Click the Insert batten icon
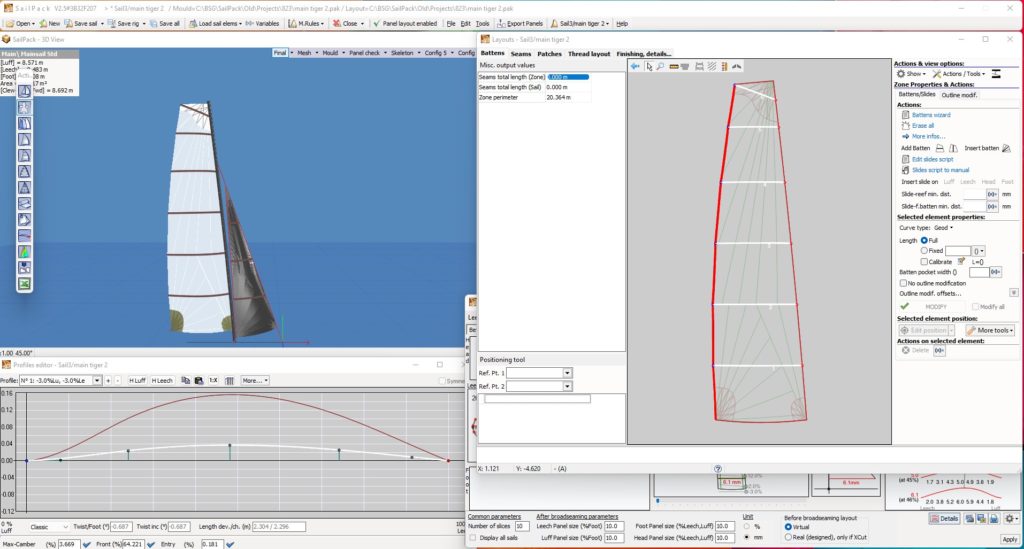 click(1006, 148)
